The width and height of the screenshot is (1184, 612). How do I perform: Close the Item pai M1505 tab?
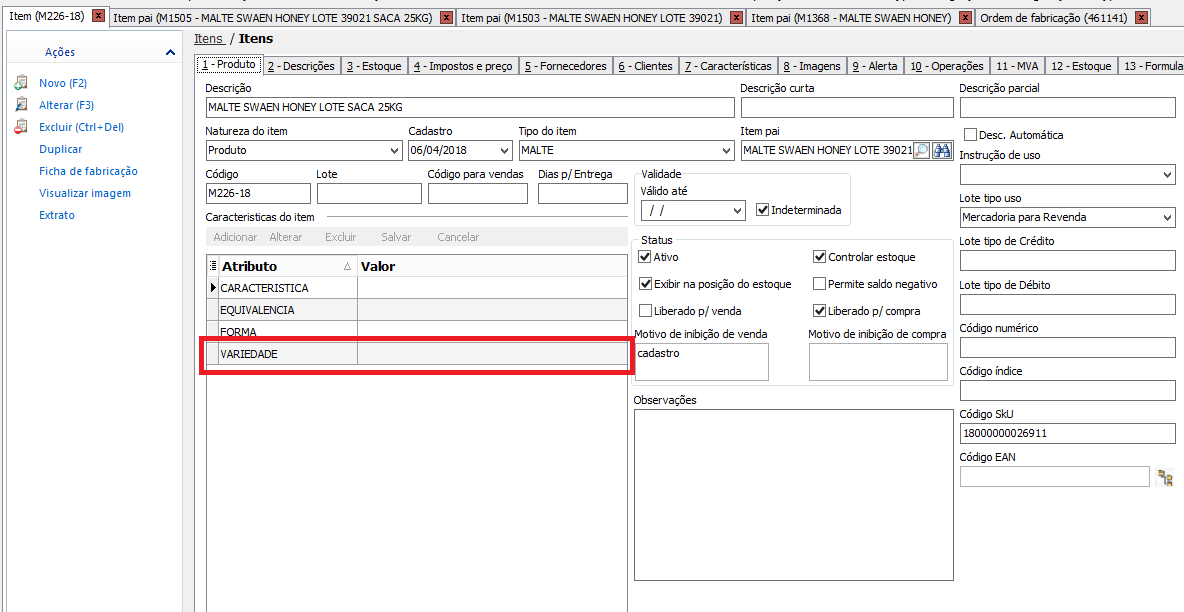(x=446, y=17)
